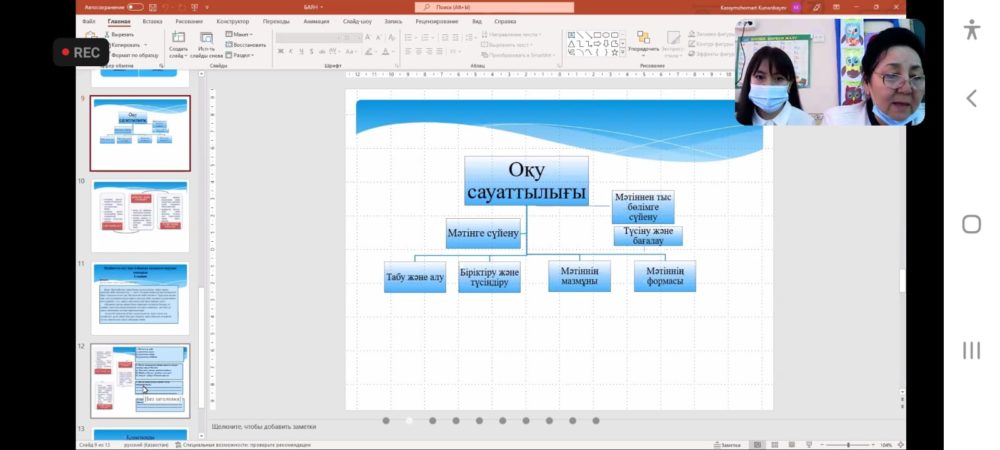Switch to the Рецензирование tab
This screenshot has width=1000, height=450.
pos(436,21)
